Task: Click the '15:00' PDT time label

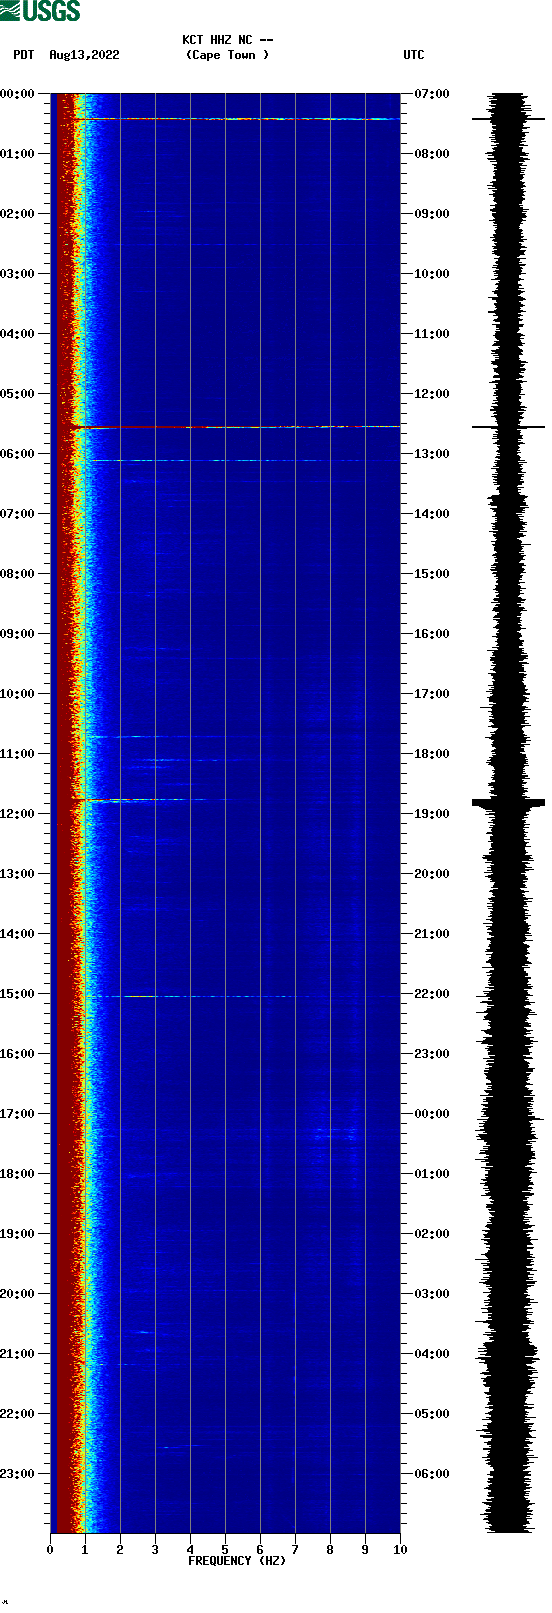Action: (x=16, y=994)
